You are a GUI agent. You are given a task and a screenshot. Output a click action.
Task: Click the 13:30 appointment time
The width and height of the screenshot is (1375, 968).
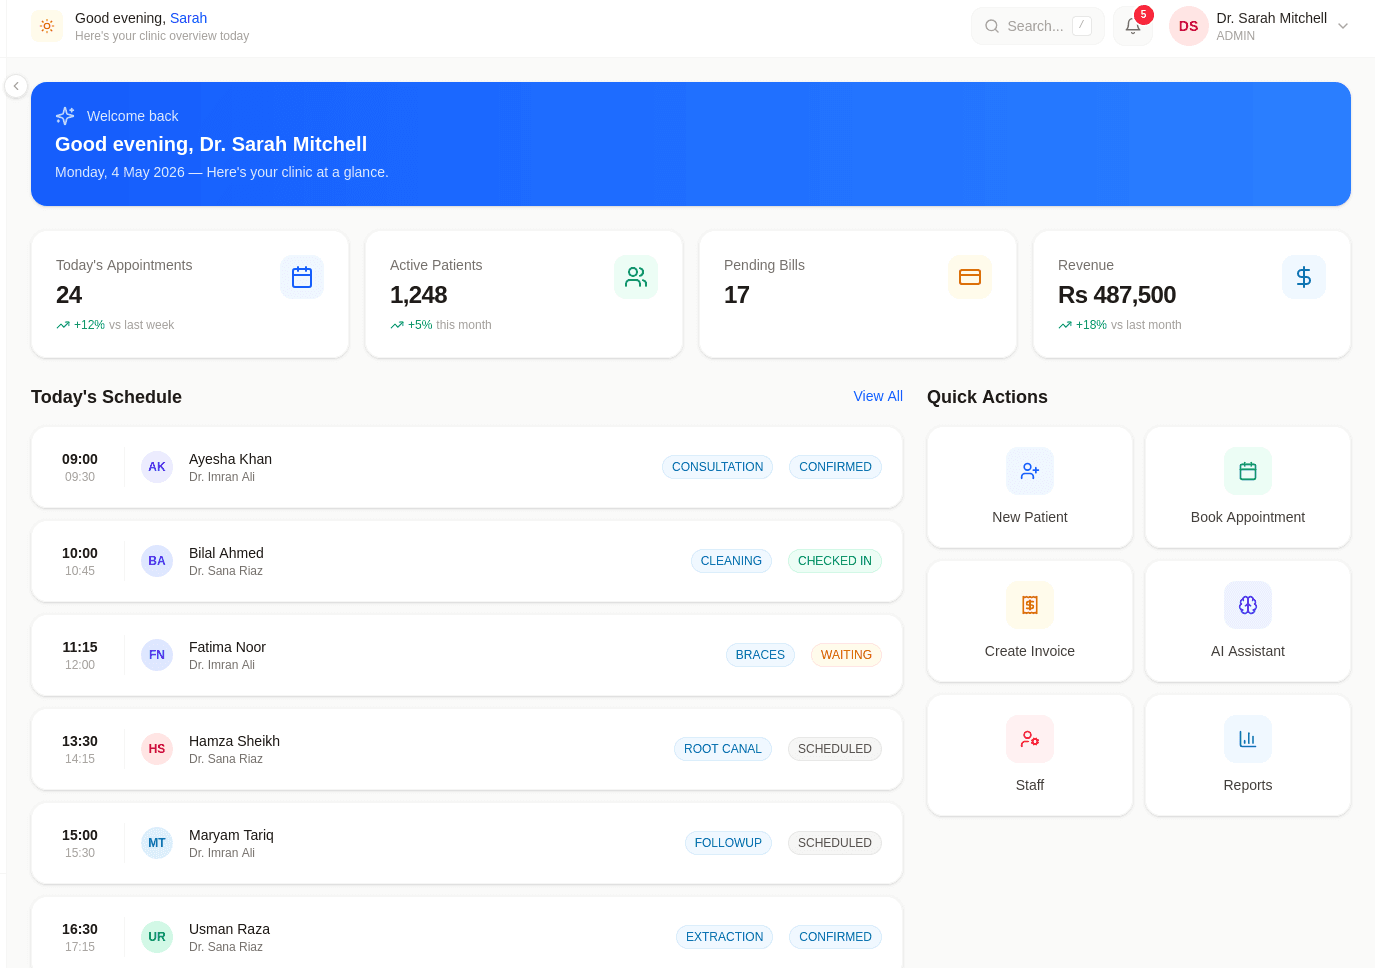pos(80,741)
